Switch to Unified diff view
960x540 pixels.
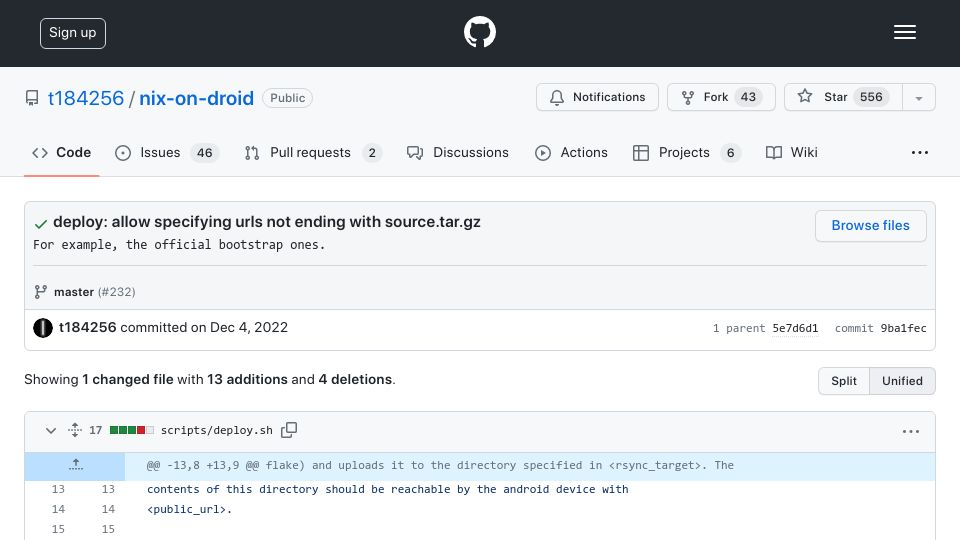click(x=902, y=381)
